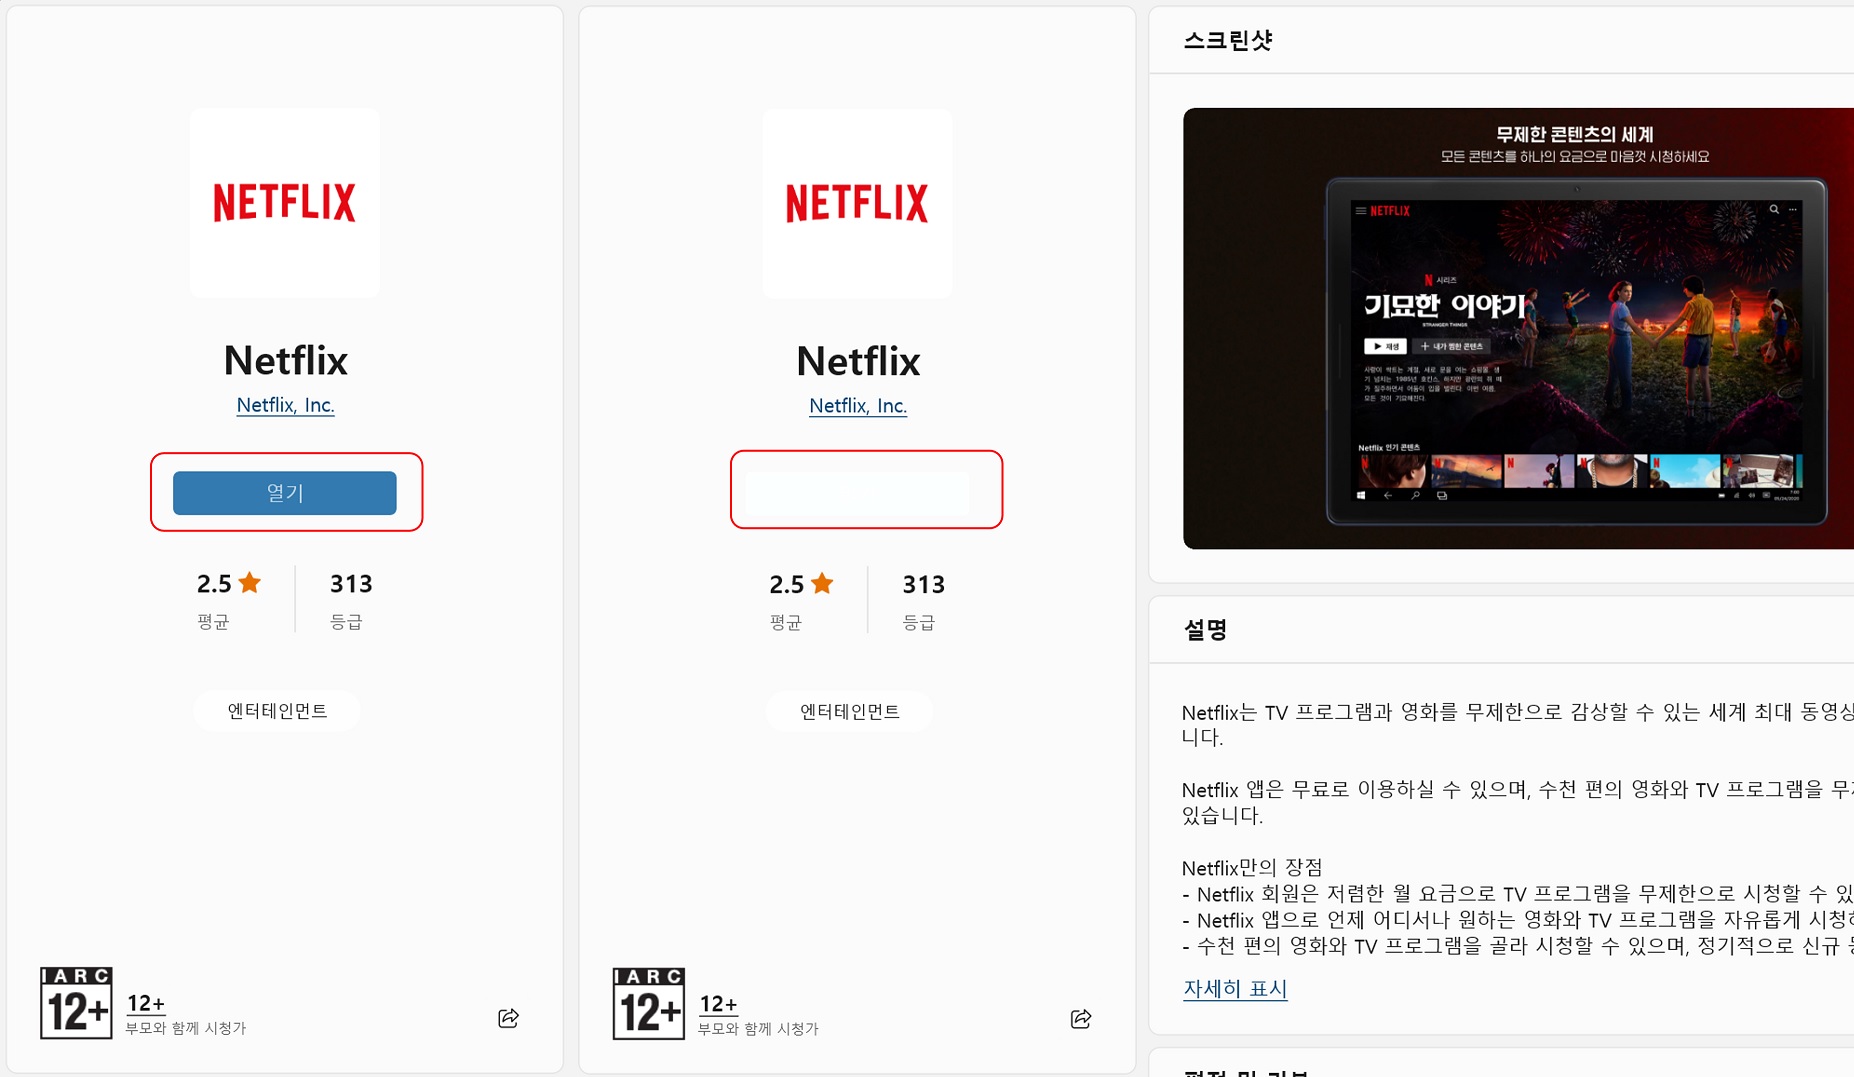Click Netflix logo in middle card
The image size is (1854, 1077).
pos(858,204)
